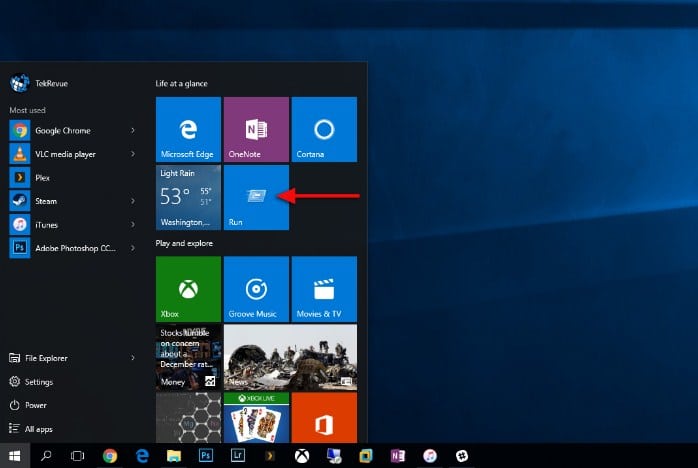Open the OneNote tile
The image size is (698, 468).
point(256,129)
